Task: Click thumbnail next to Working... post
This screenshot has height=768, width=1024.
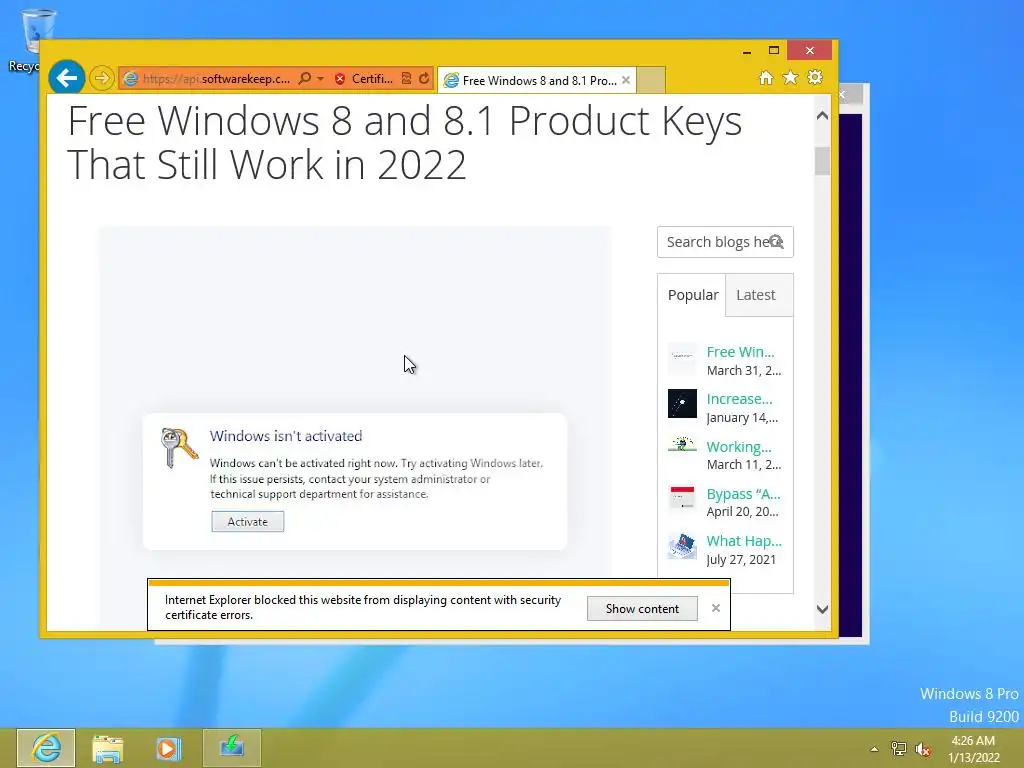Action: pyautogui.click(x=682, y=445)
